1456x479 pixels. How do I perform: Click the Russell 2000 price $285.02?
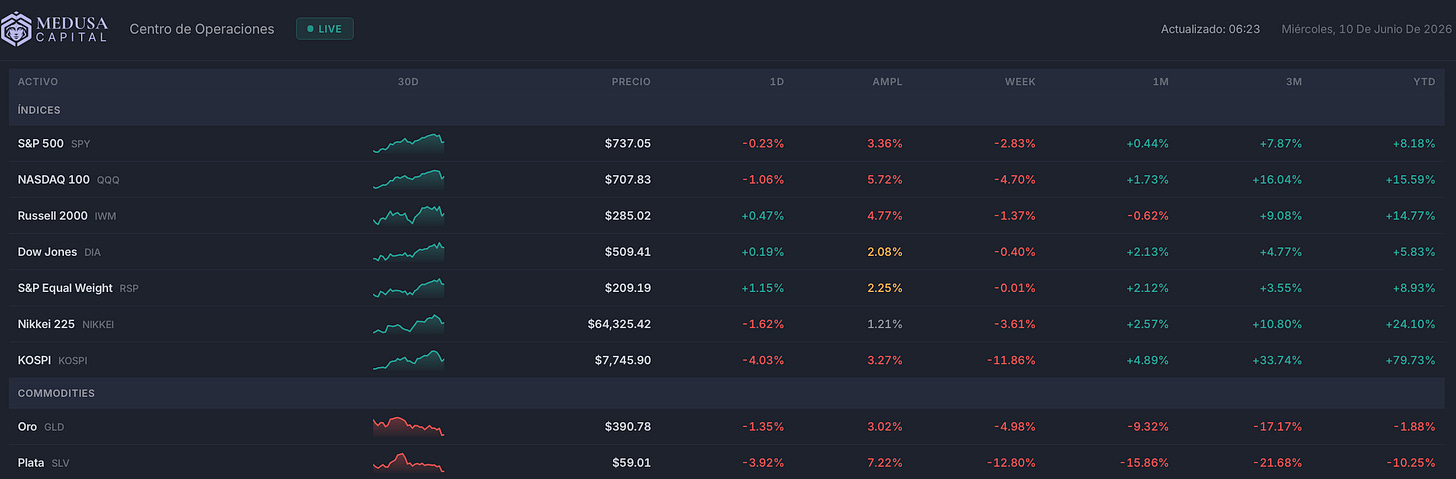(x=628, y=215)
